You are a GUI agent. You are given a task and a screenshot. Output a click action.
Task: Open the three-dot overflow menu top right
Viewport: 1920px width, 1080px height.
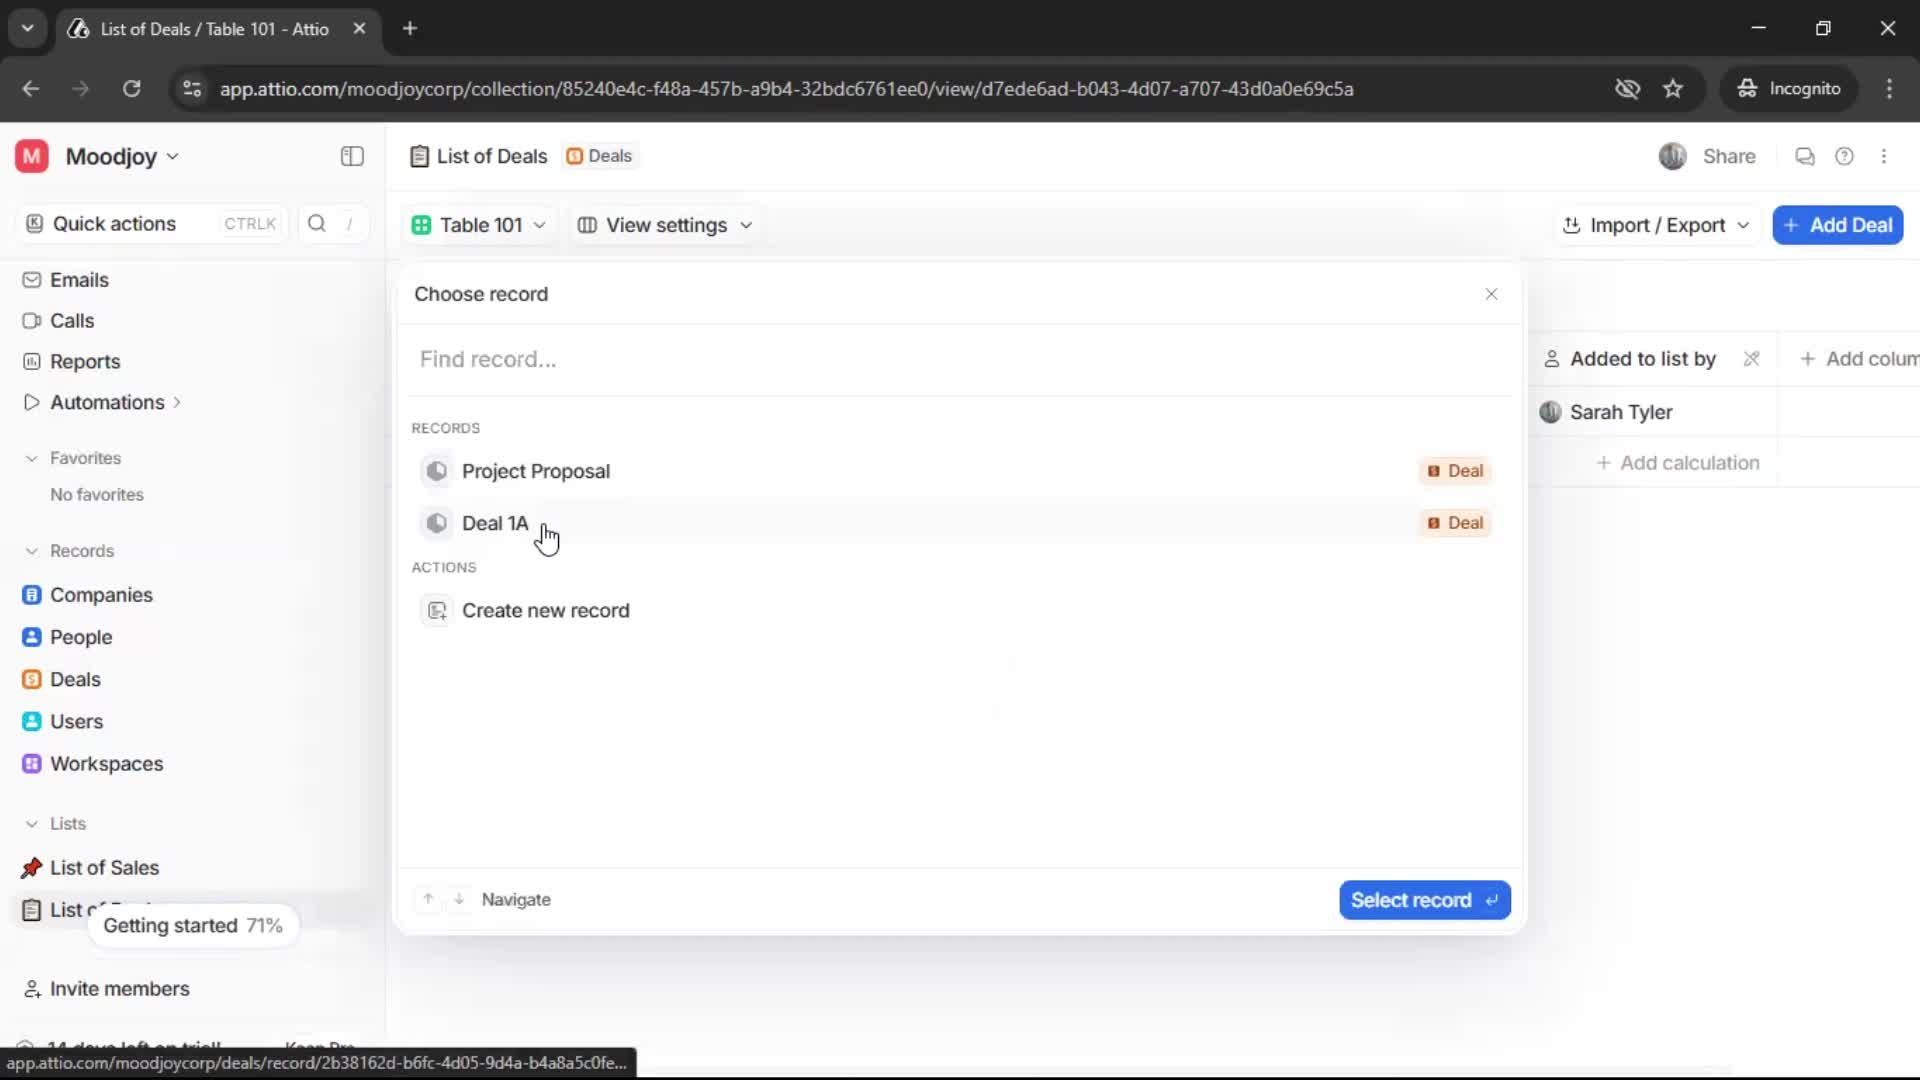coord(1885,156)
